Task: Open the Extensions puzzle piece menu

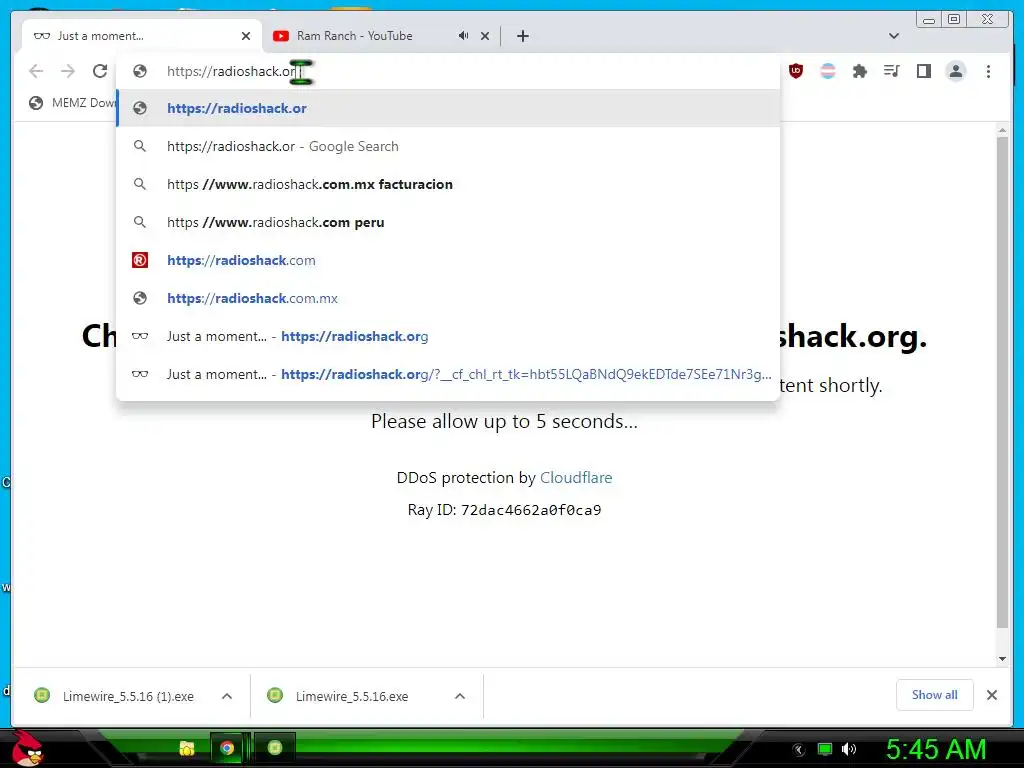Action: pos(859,71)
